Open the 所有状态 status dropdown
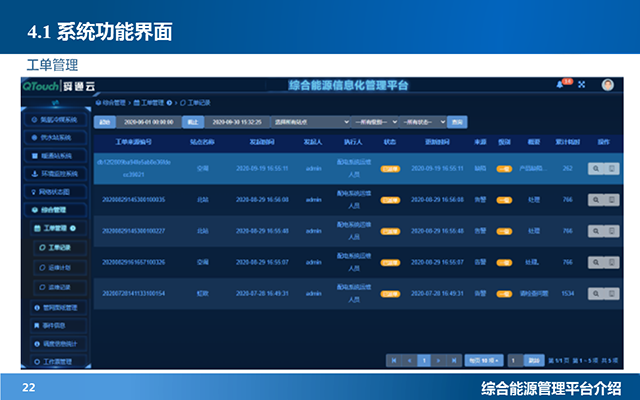 click(423, 122)
